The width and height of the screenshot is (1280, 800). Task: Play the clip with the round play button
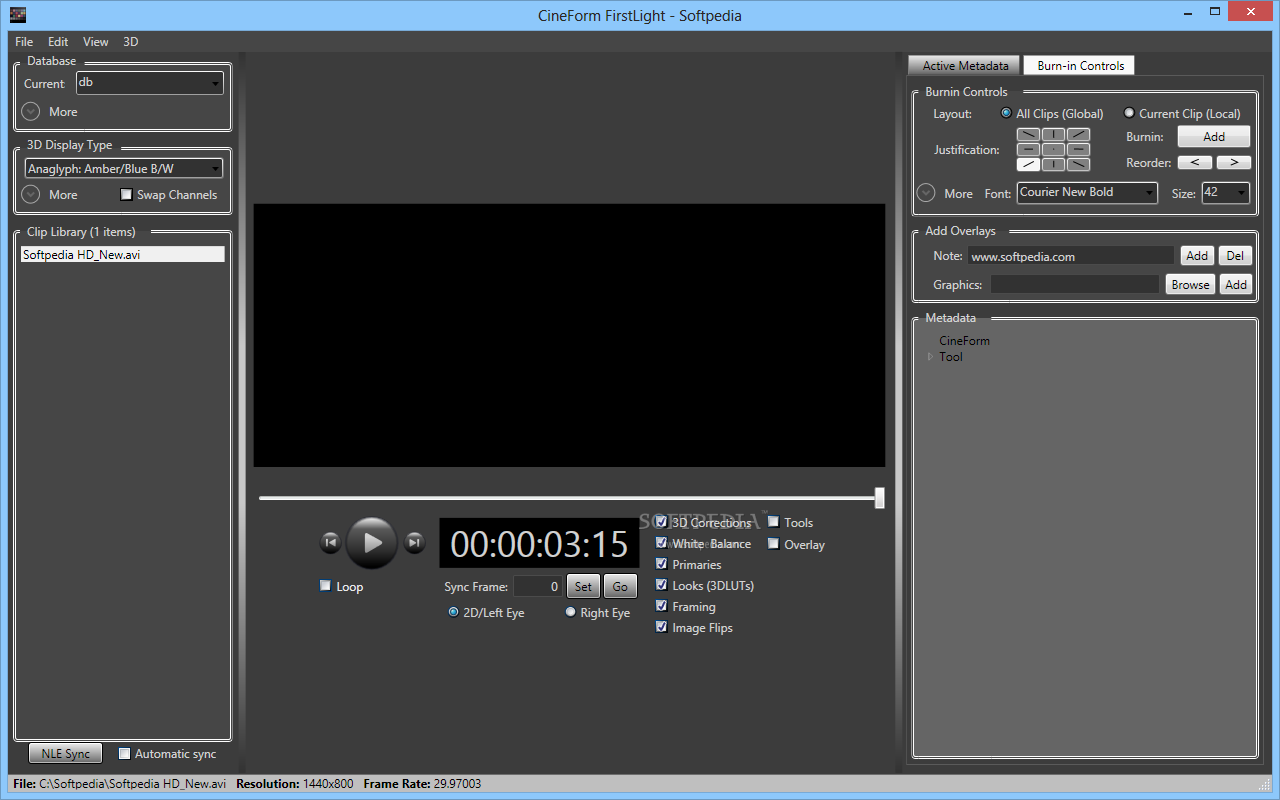[x=372, y=543]
